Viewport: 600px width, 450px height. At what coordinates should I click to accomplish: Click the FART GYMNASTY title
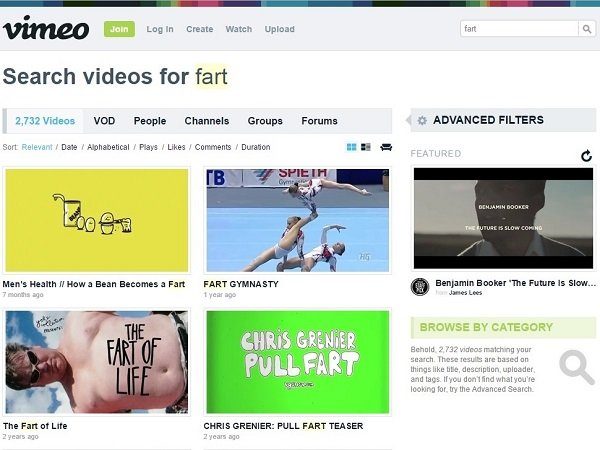[x=241, y=284]
